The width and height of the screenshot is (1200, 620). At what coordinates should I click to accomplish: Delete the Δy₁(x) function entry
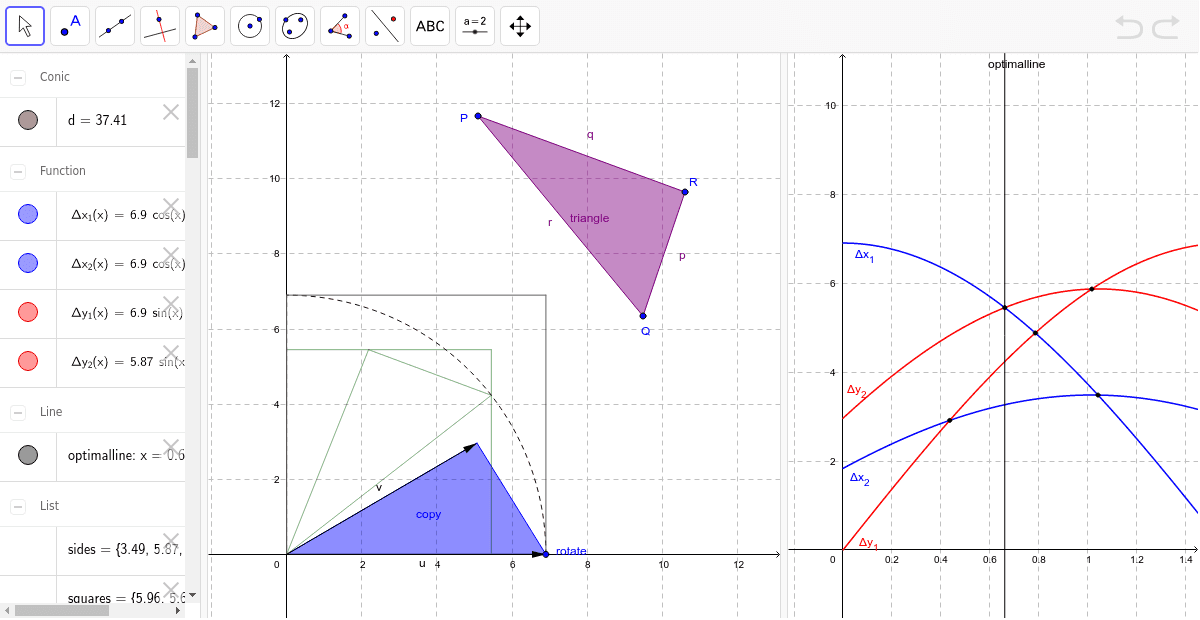pyautogui.click(x=171, y=304)
